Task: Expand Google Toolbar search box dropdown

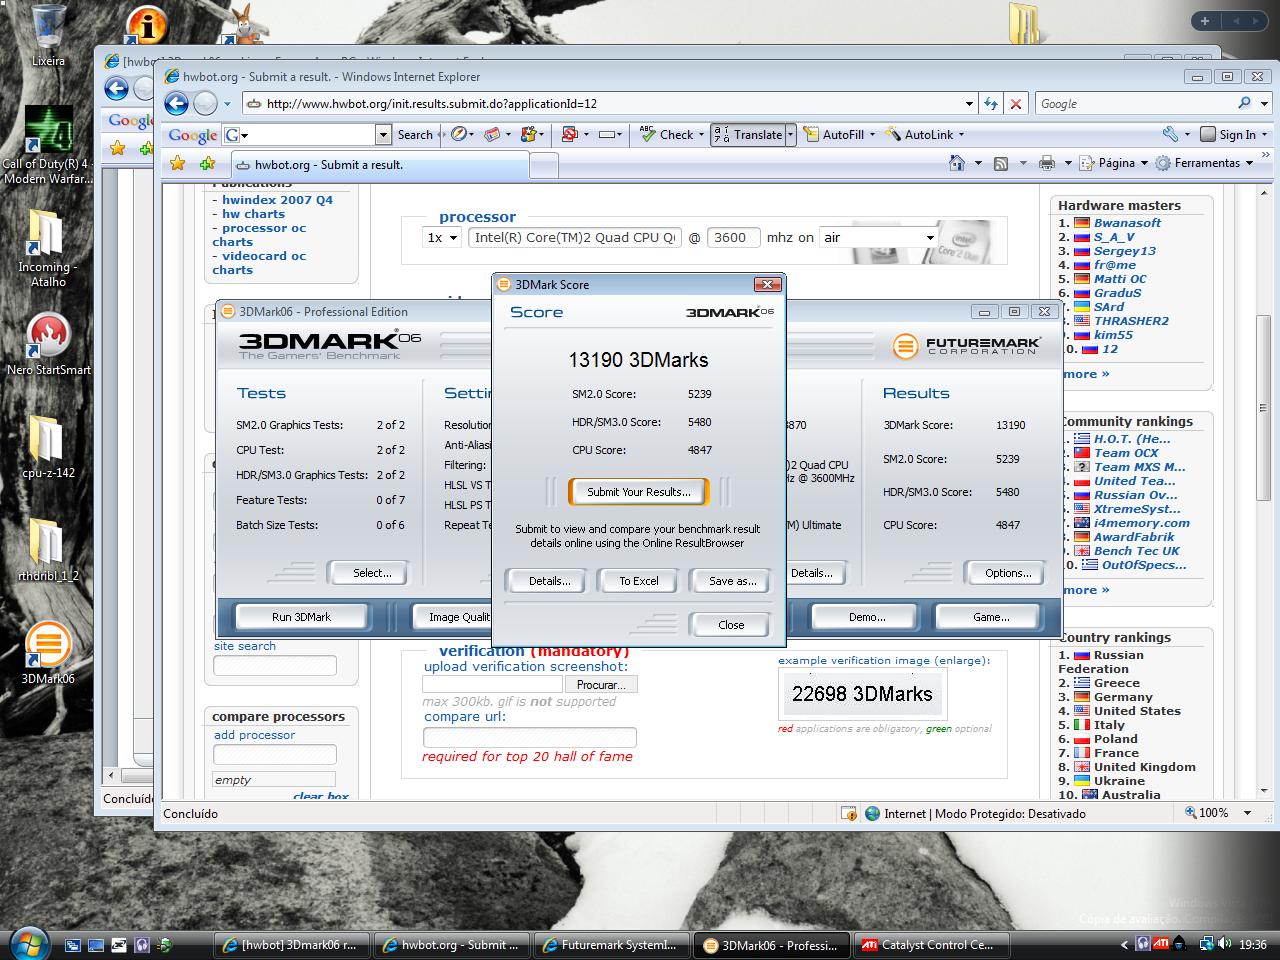Action: click(x=383, y=134)
